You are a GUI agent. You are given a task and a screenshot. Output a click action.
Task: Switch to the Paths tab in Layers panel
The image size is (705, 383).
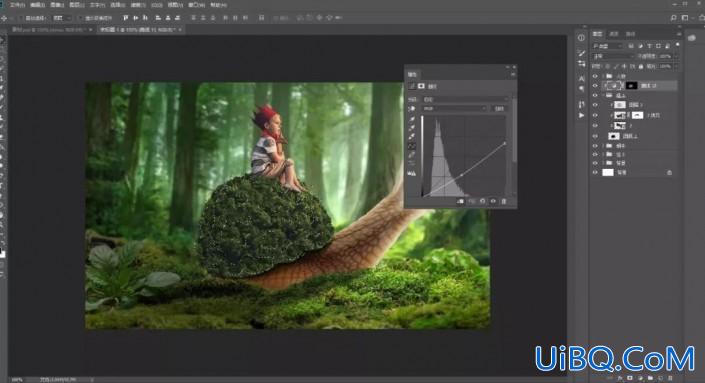[x=631, y=34]
